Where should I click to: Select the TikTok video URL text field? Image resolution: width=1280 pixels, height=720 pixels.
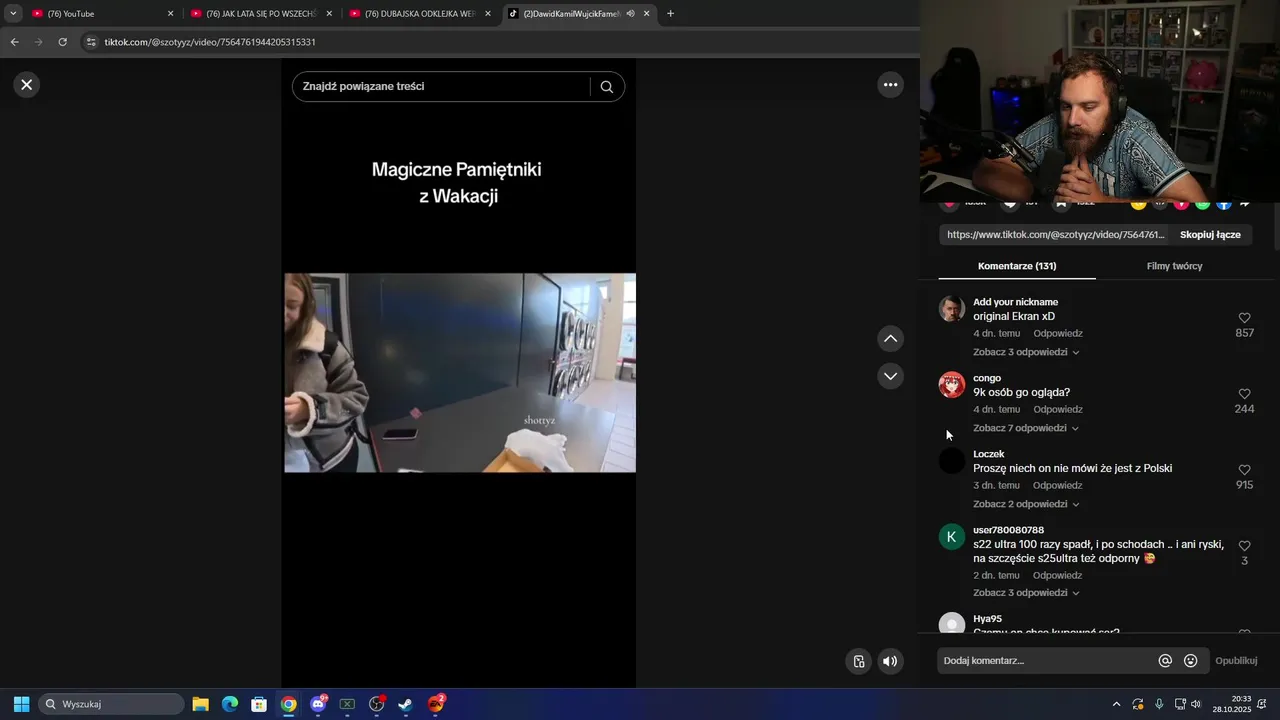[x=1056, y=235]
